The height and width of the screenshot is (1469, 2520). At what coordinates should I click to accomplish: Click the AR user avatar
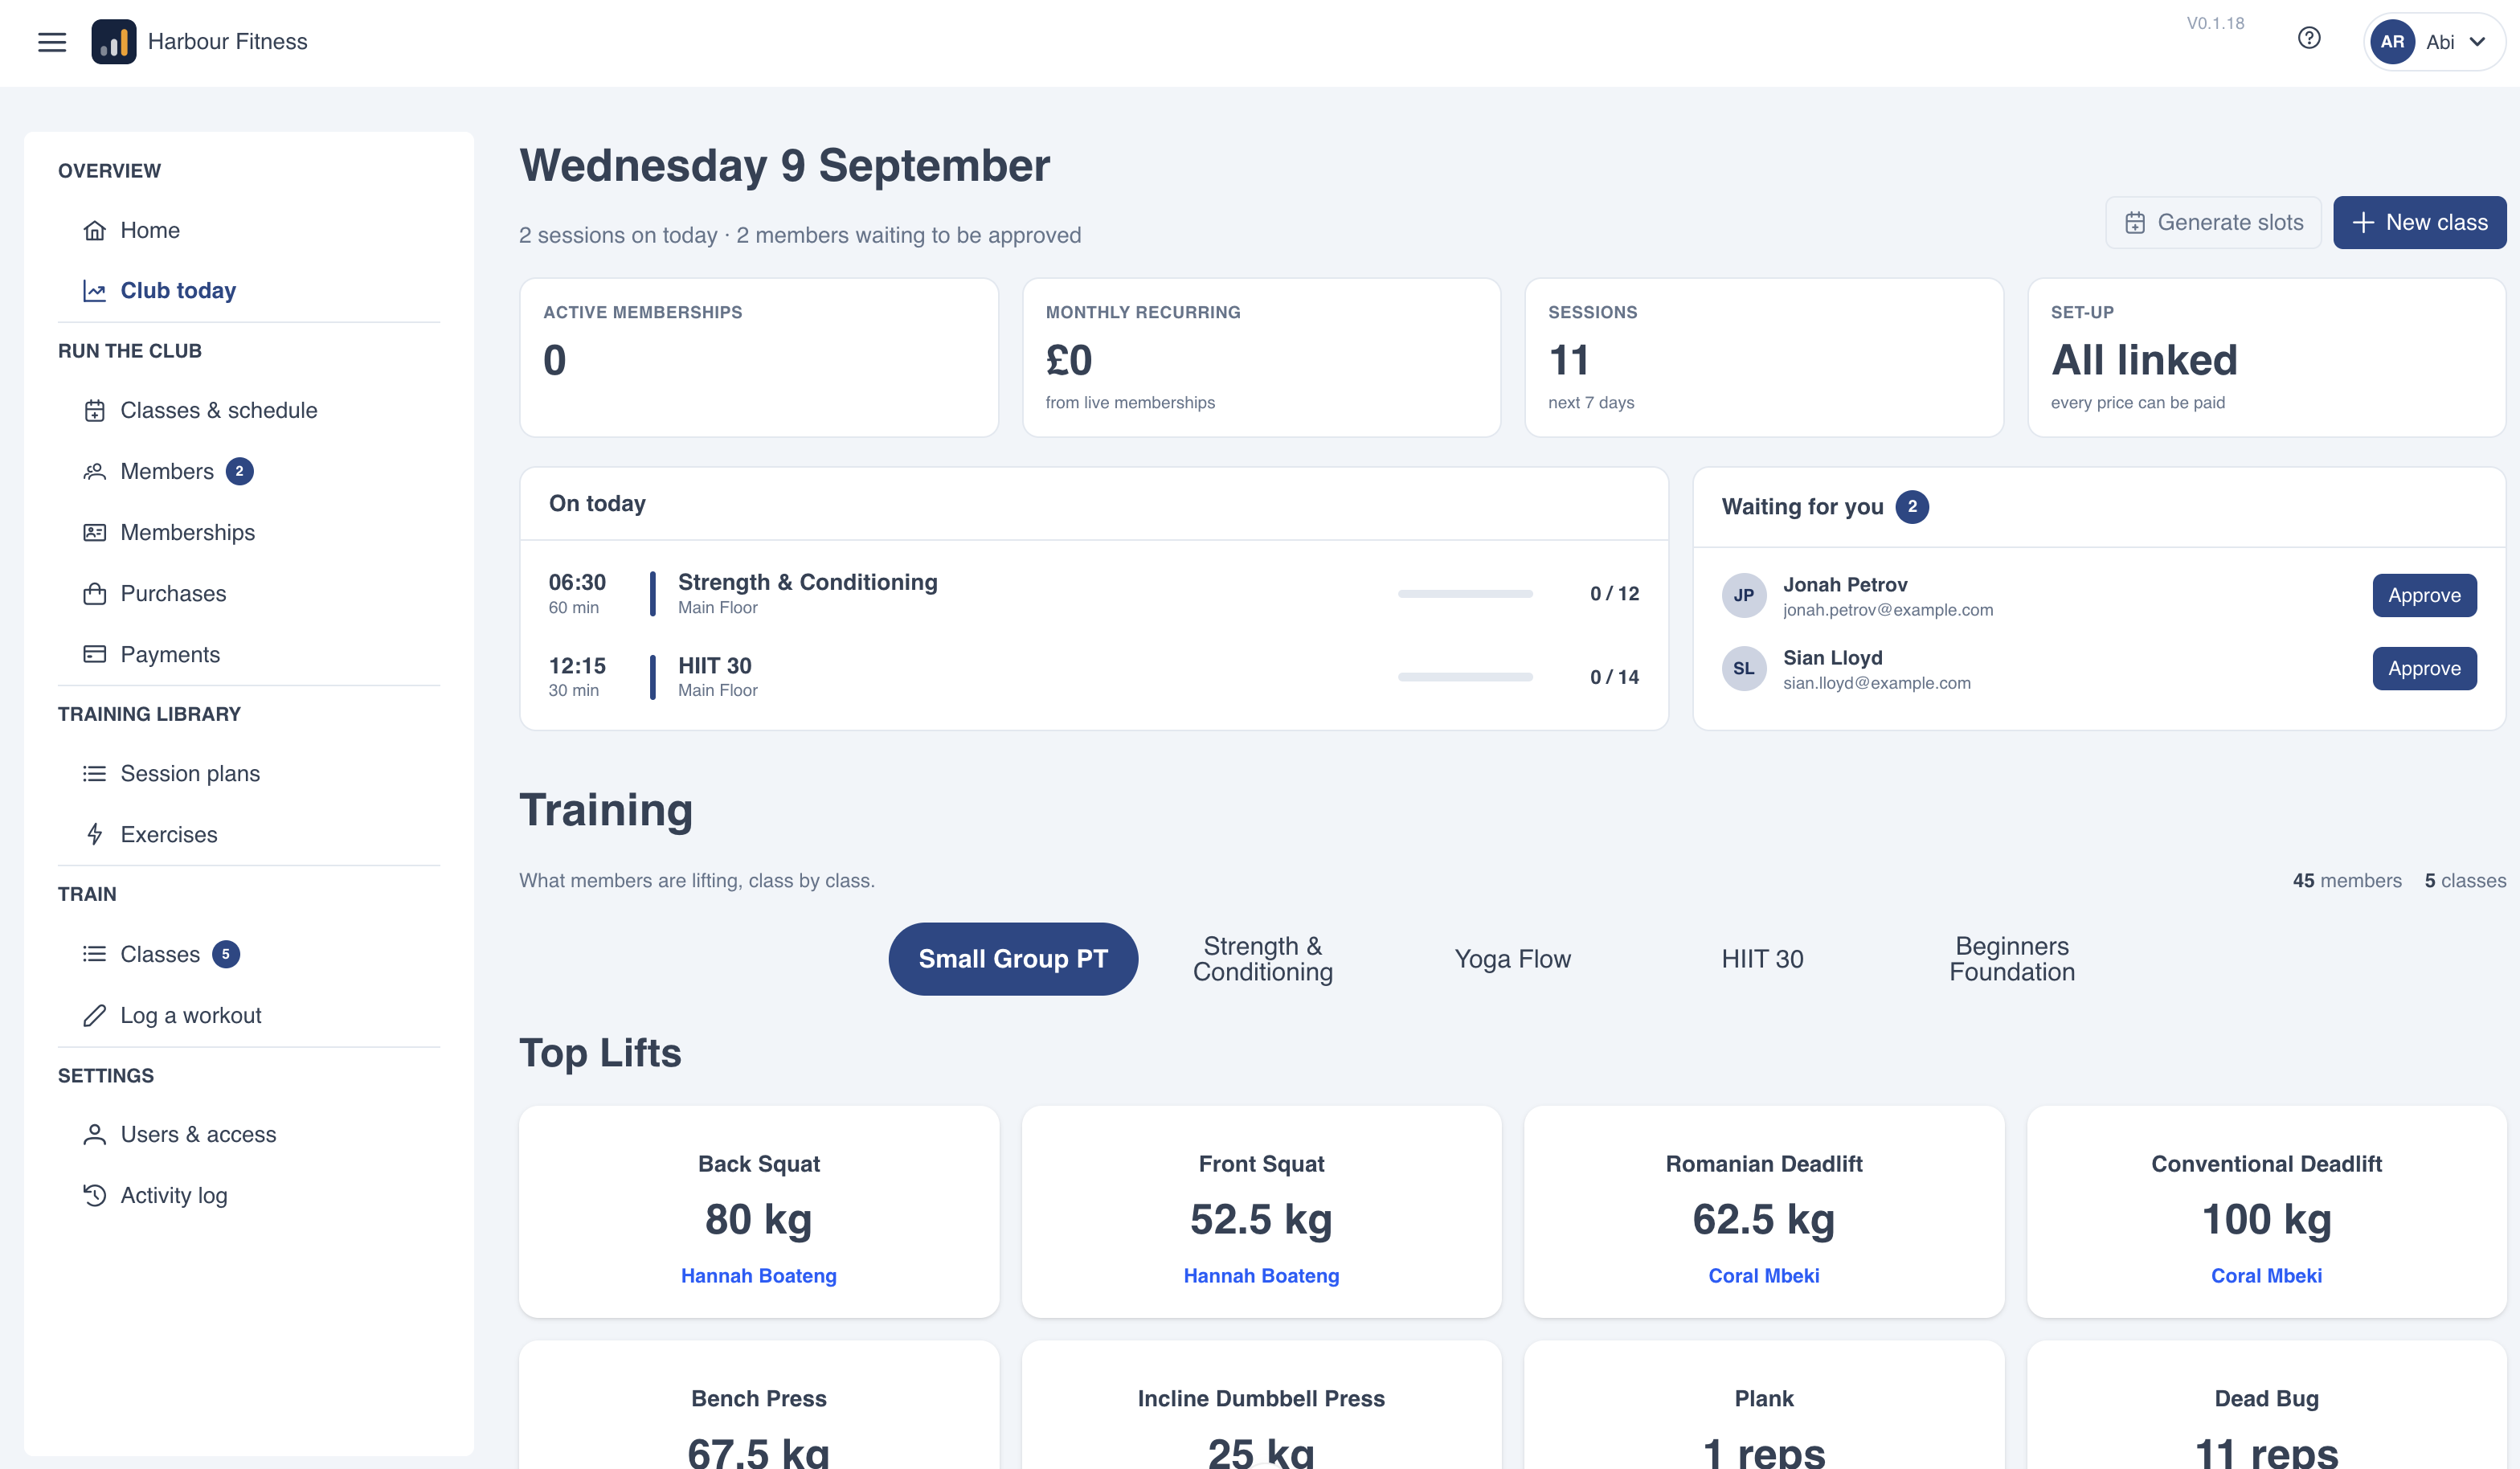pos(2392,42)
